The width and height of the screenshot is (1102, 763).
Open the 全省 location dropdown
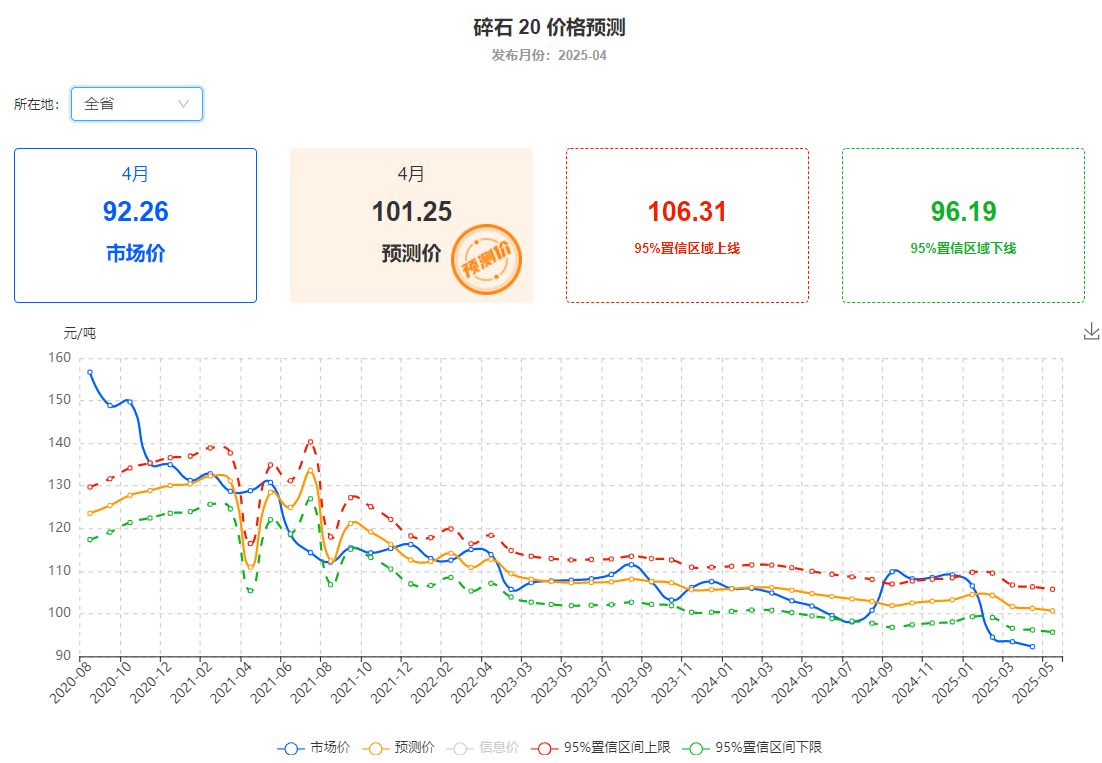pyautogui.click(x=136, y=104)
